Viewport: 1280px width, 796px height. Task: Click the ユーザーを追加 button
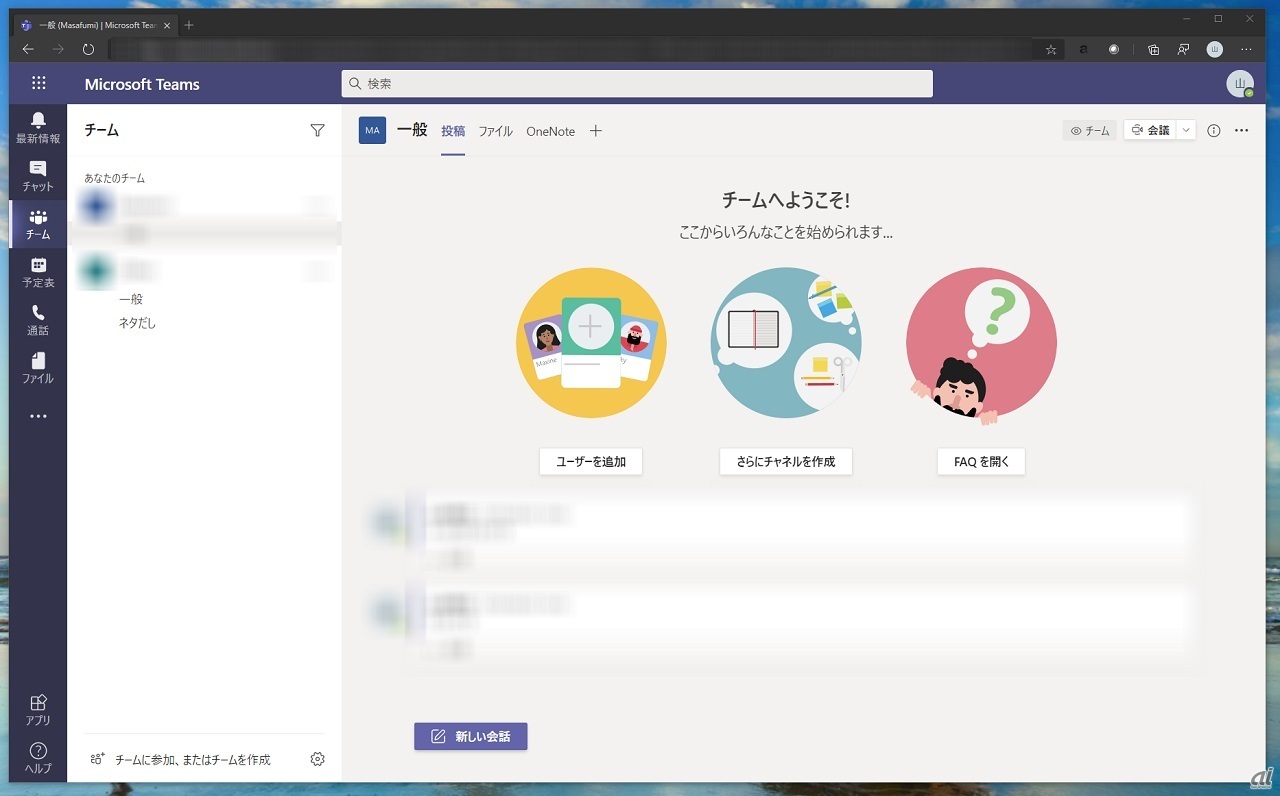point(590,461)
